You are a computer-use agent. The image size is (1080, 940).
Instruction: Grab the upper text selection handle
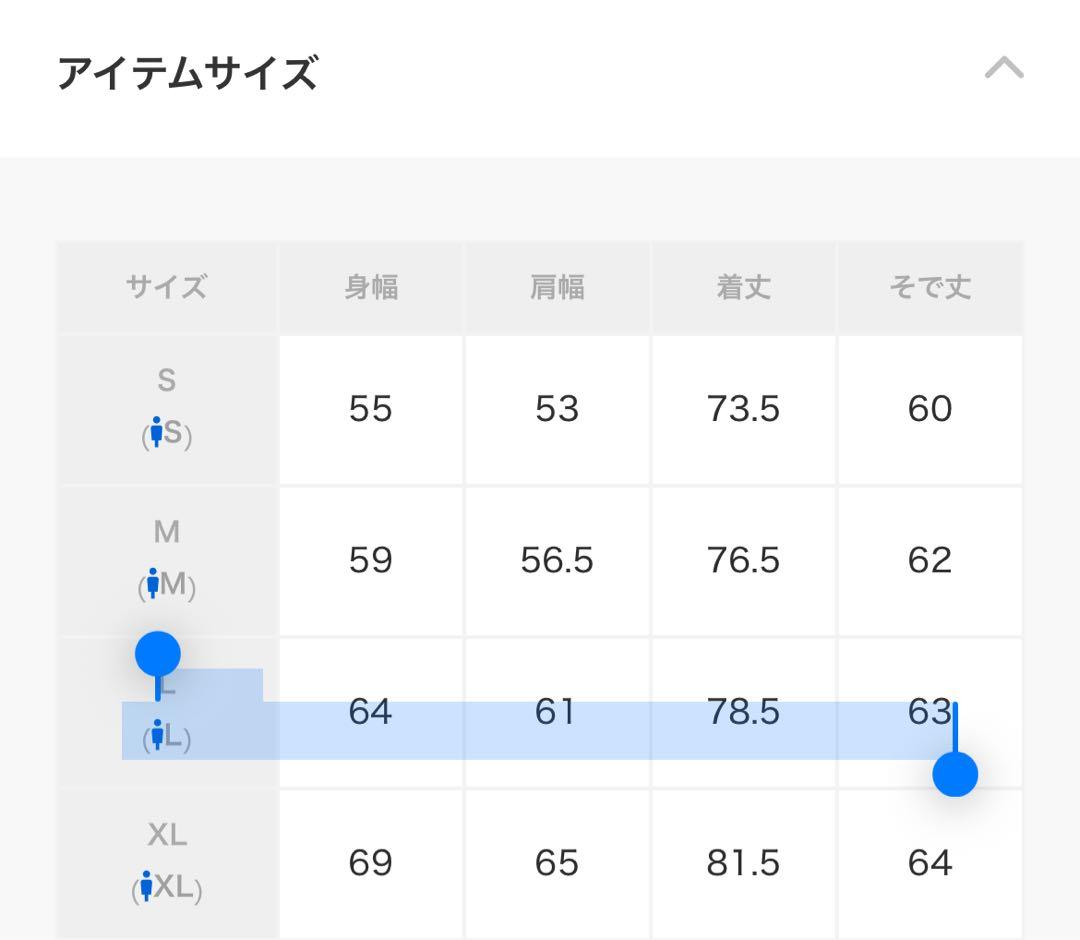click(x=158, y=655)
